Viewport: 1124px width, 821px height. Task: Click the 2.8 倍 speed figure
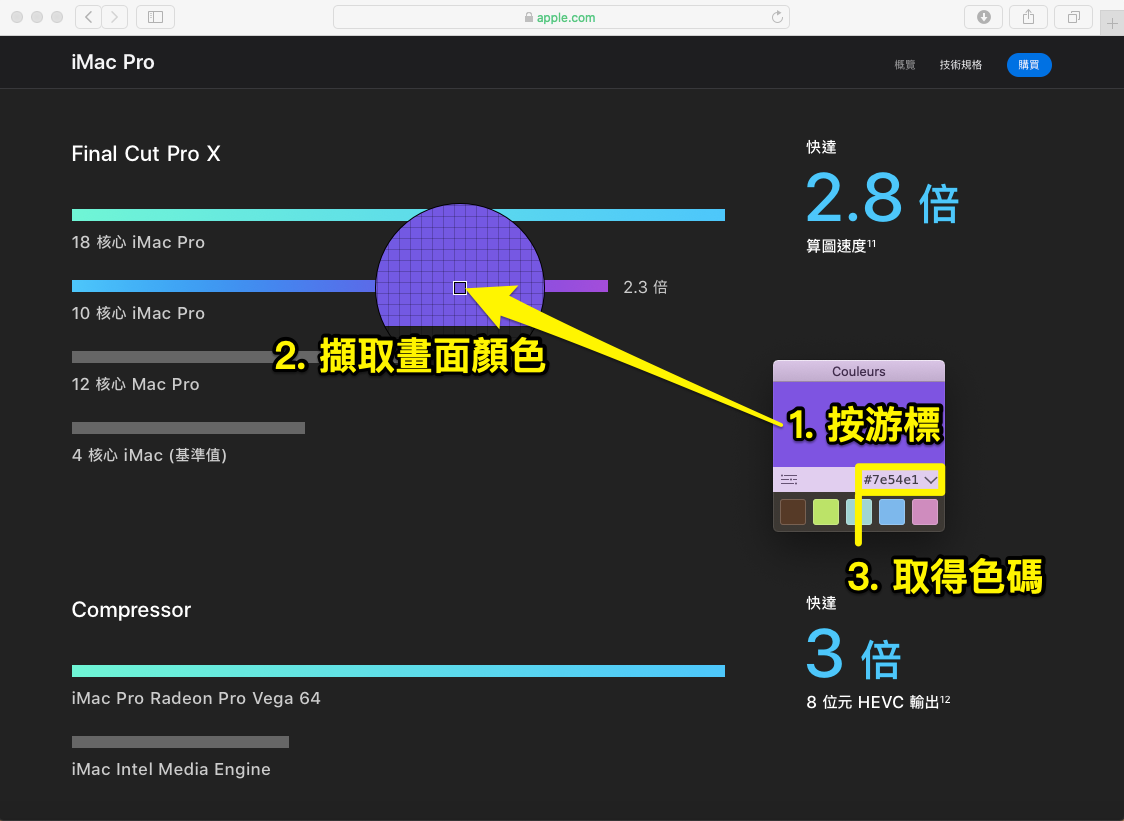pyautogui.click(x=882, y=198)
